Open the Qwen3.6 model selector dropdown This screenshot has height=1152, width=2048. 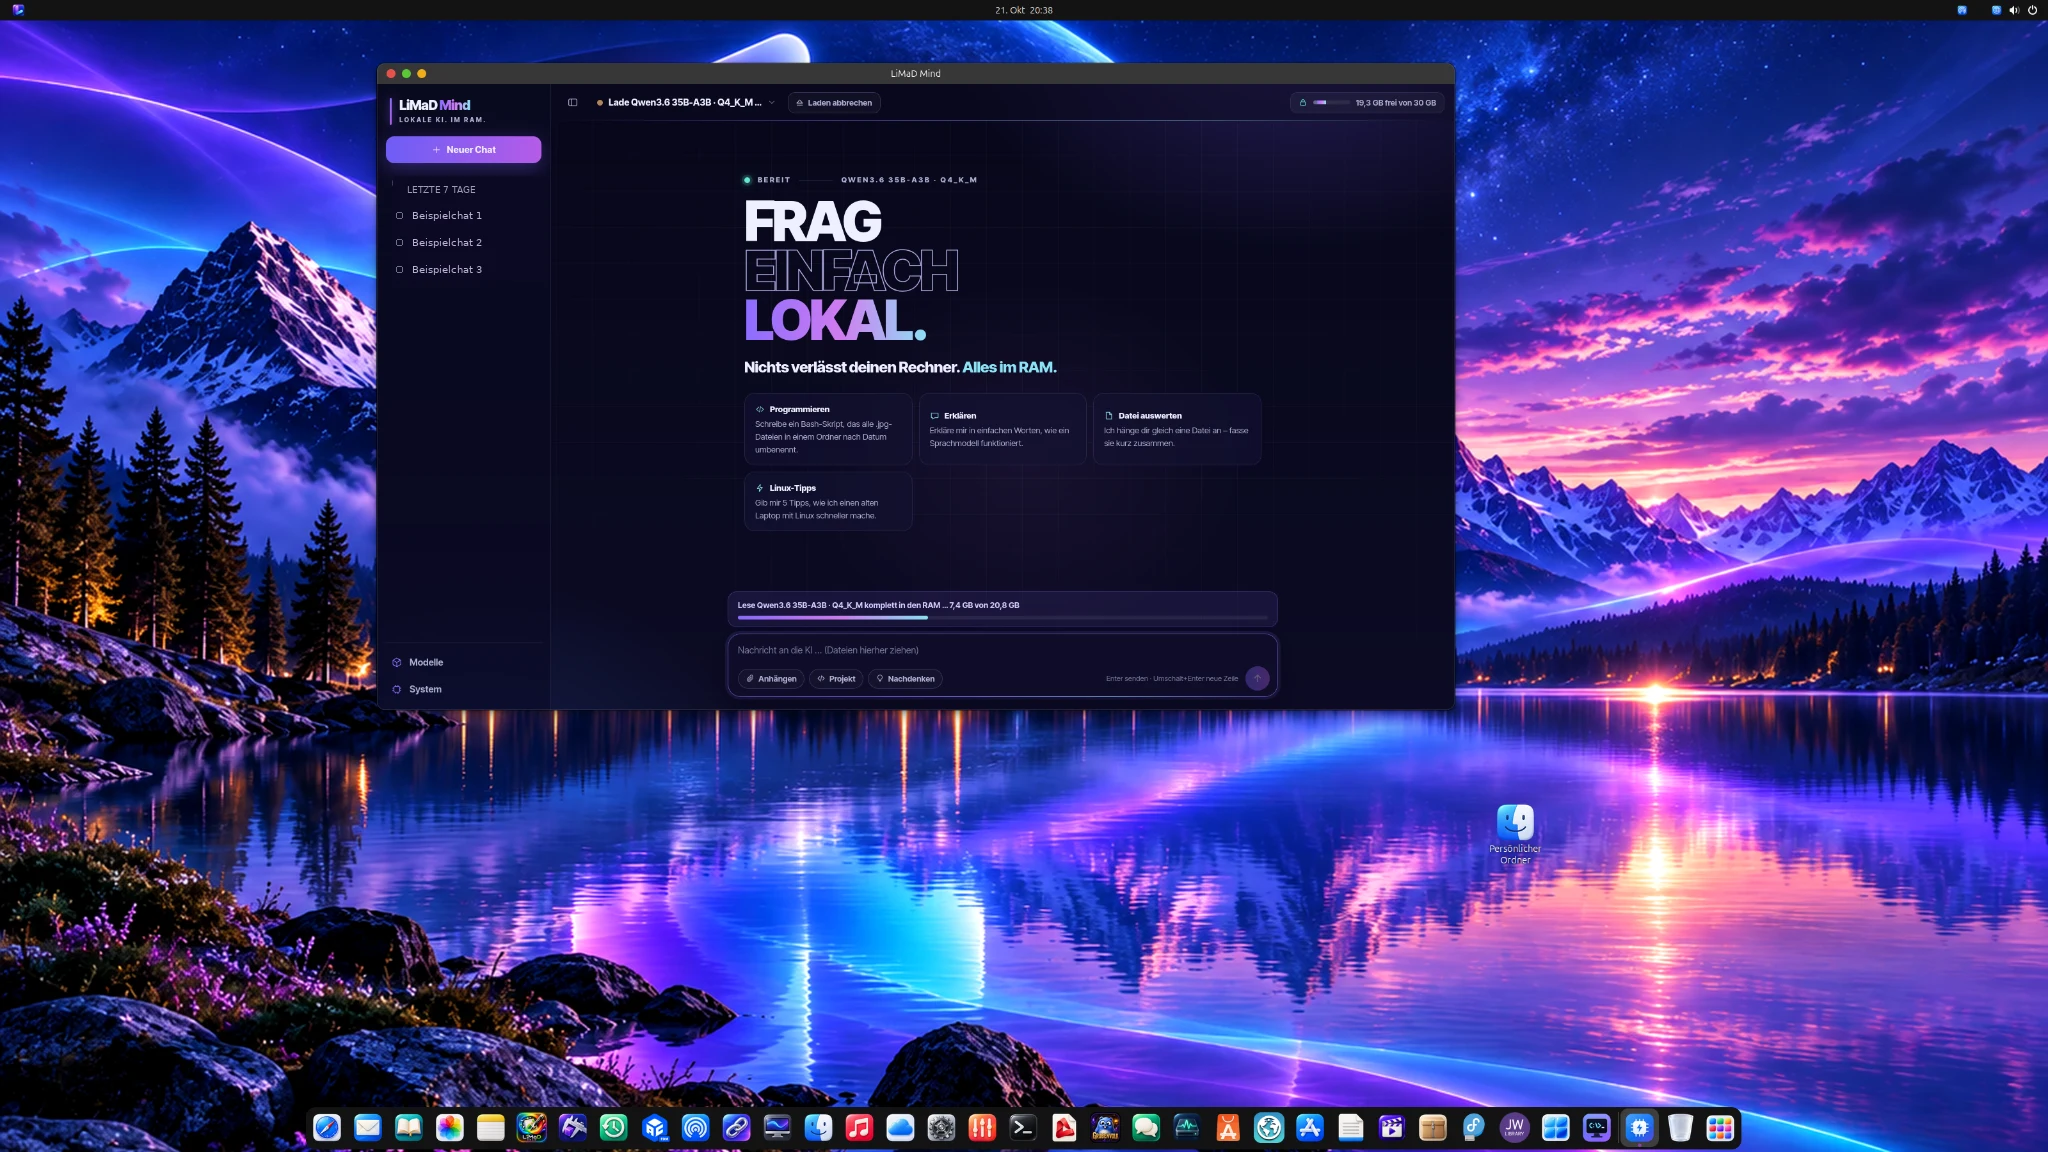pos(686,102)
